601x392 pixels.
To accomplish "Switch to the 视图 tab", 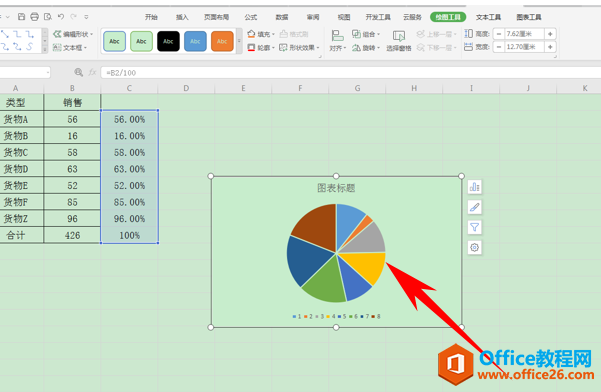I will pos(344,17).
